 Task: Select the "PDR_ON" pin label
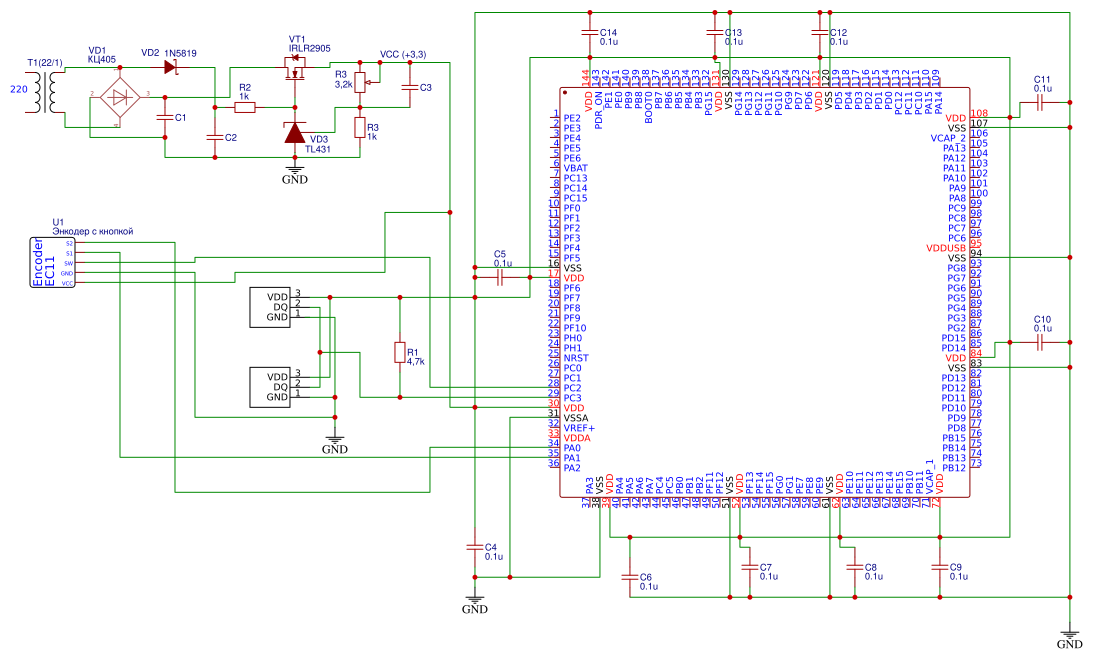point(599,110)
